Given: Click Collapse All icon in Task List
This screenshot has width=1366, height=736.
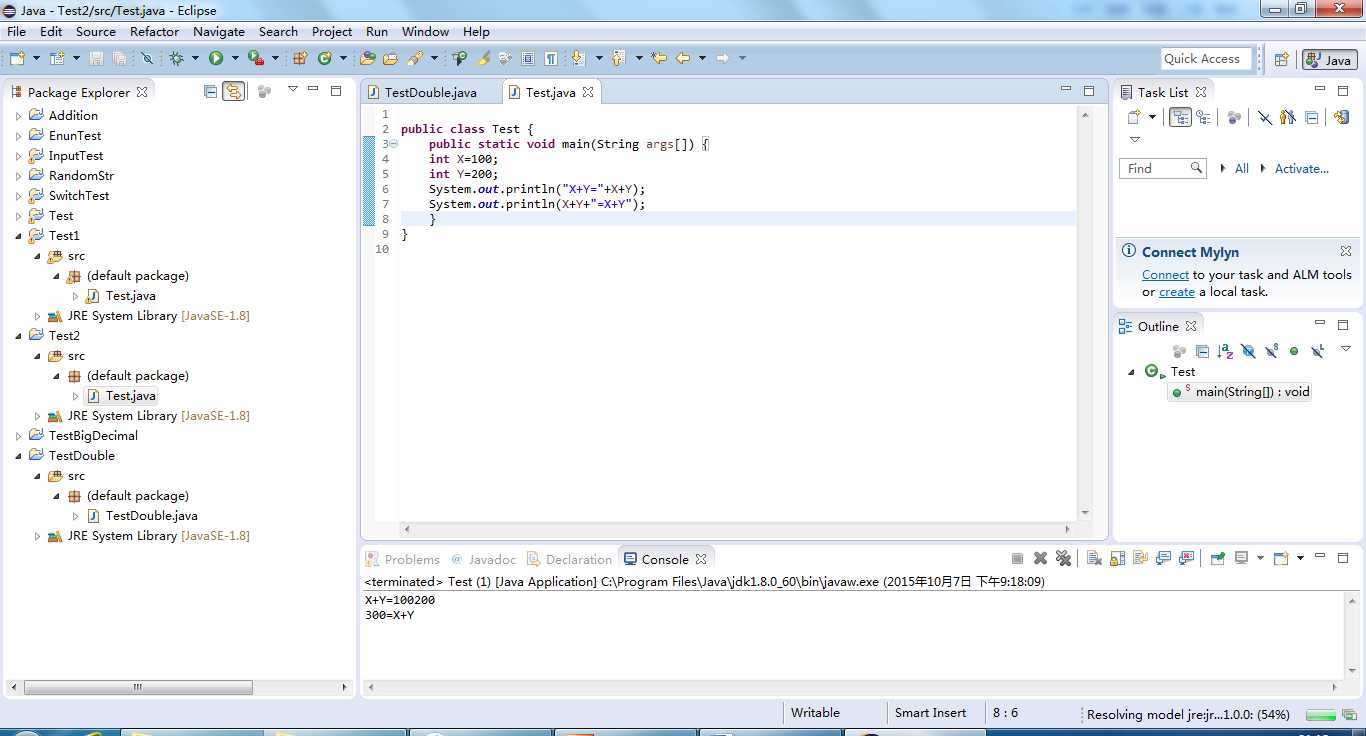Looking at the screenshot, I should 1311,117.
